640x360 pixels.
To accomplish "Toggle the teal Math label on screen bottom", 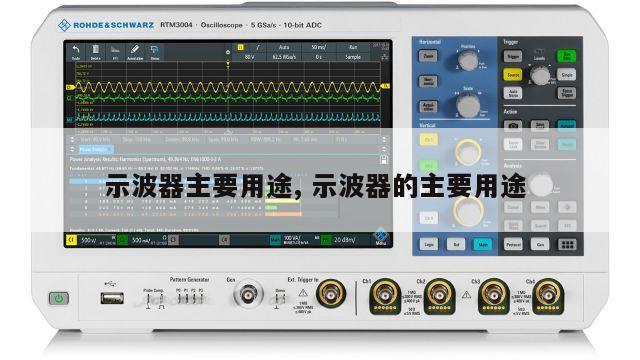I will click(x=276, y=240).
